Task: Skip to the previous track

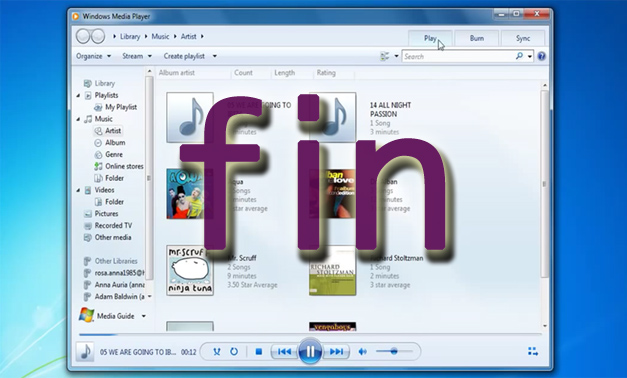Action: (284, 352)
